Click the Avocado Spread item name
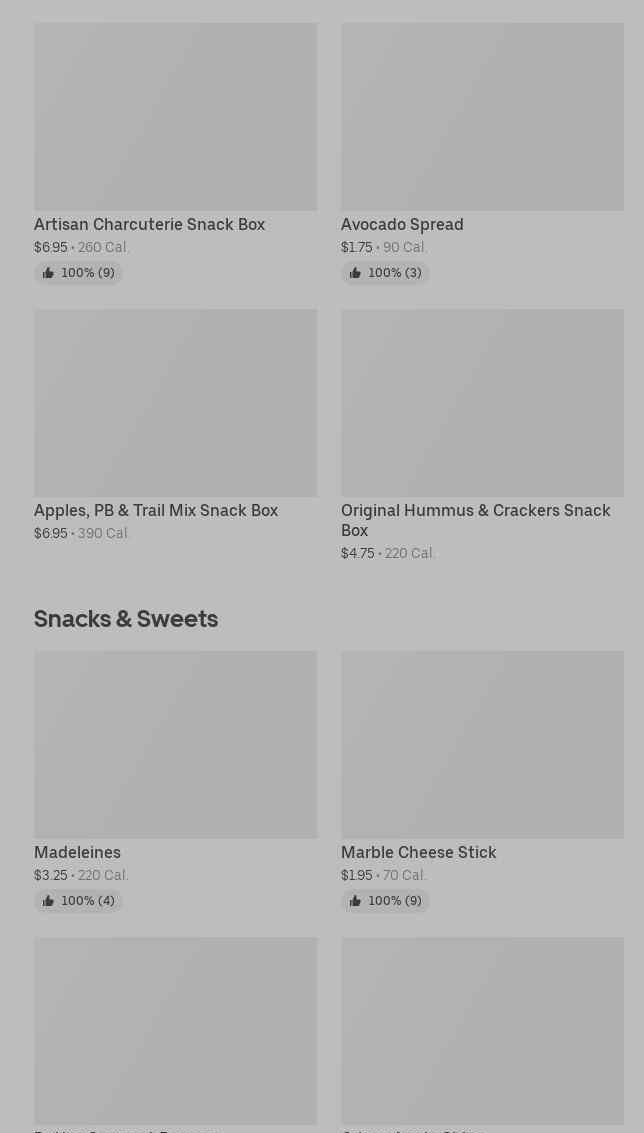 pos(402,225)
